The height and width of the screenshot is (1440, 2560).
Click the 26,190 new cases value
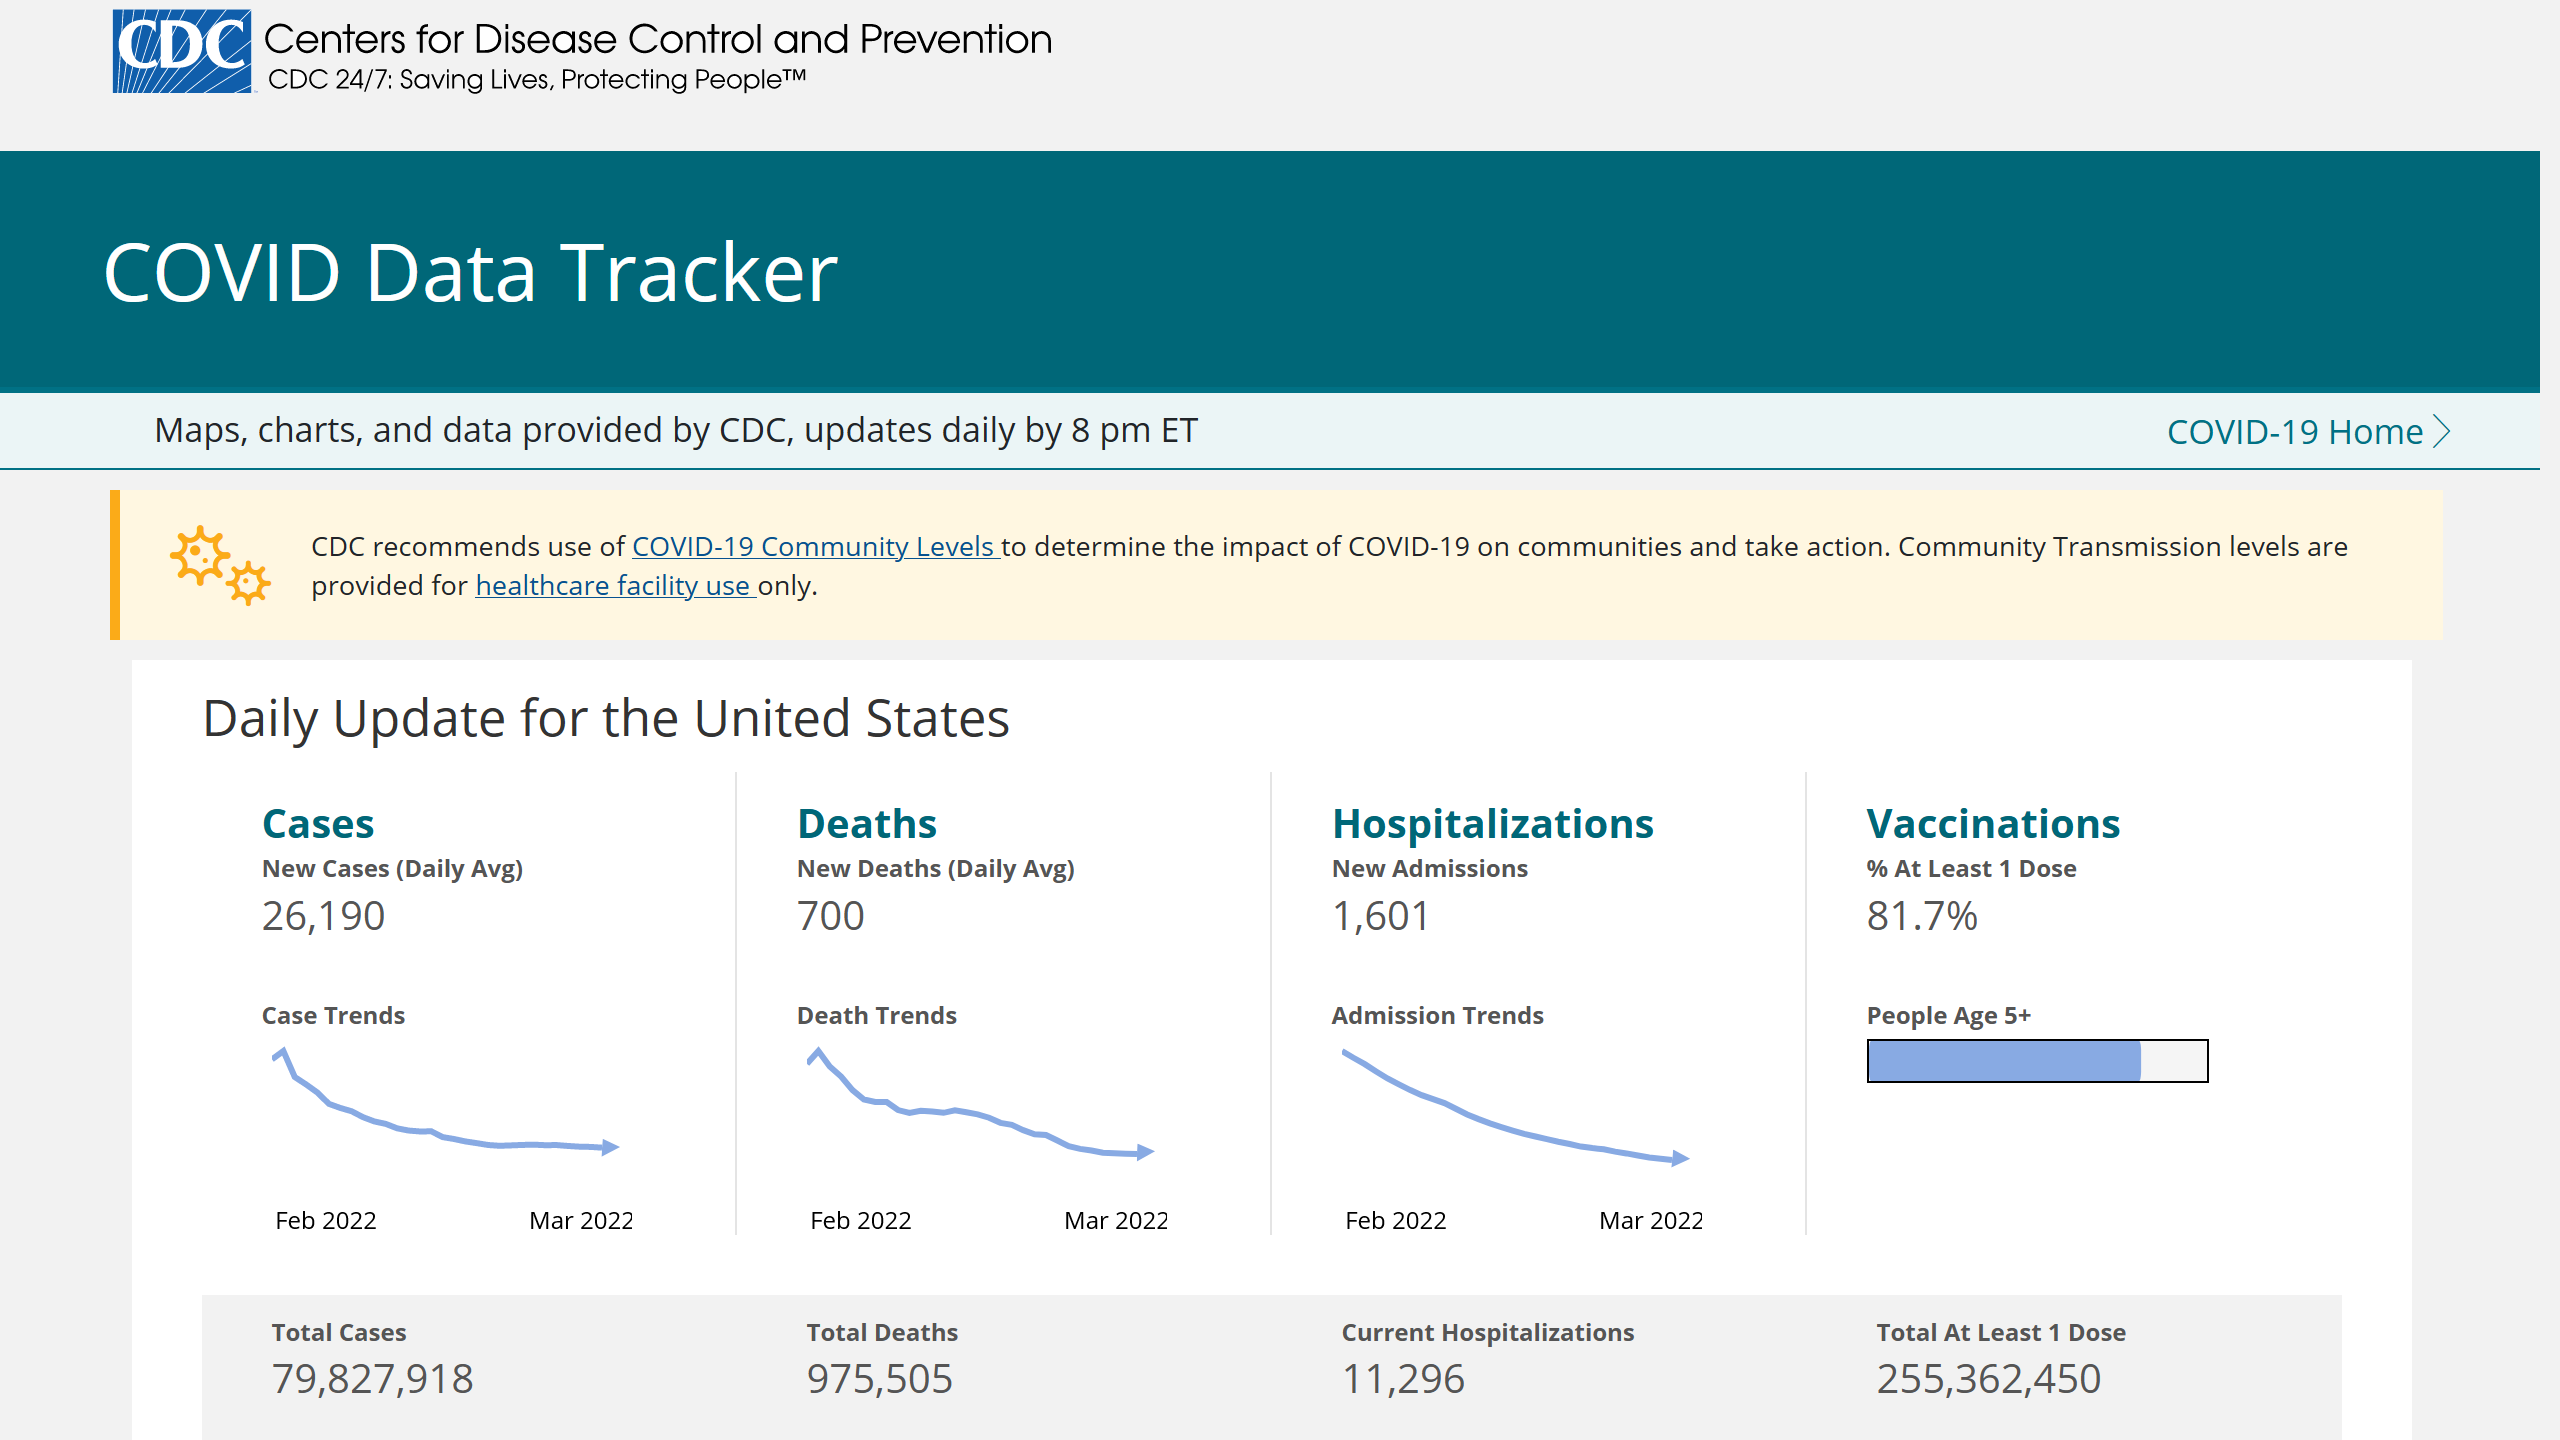323,915
